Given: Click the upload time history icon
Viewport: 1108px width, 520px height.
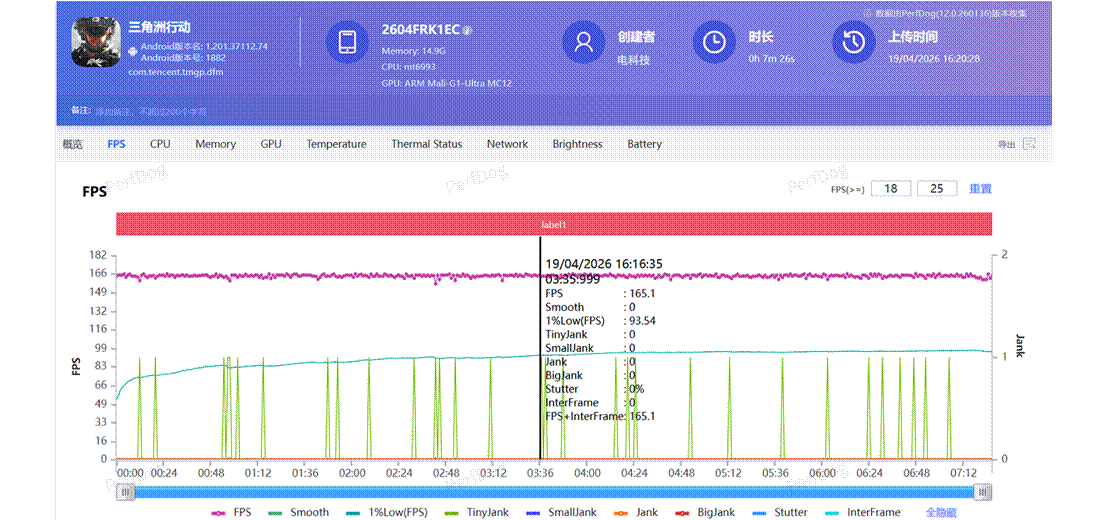Looking at the screenshot, I should [853, 42].
